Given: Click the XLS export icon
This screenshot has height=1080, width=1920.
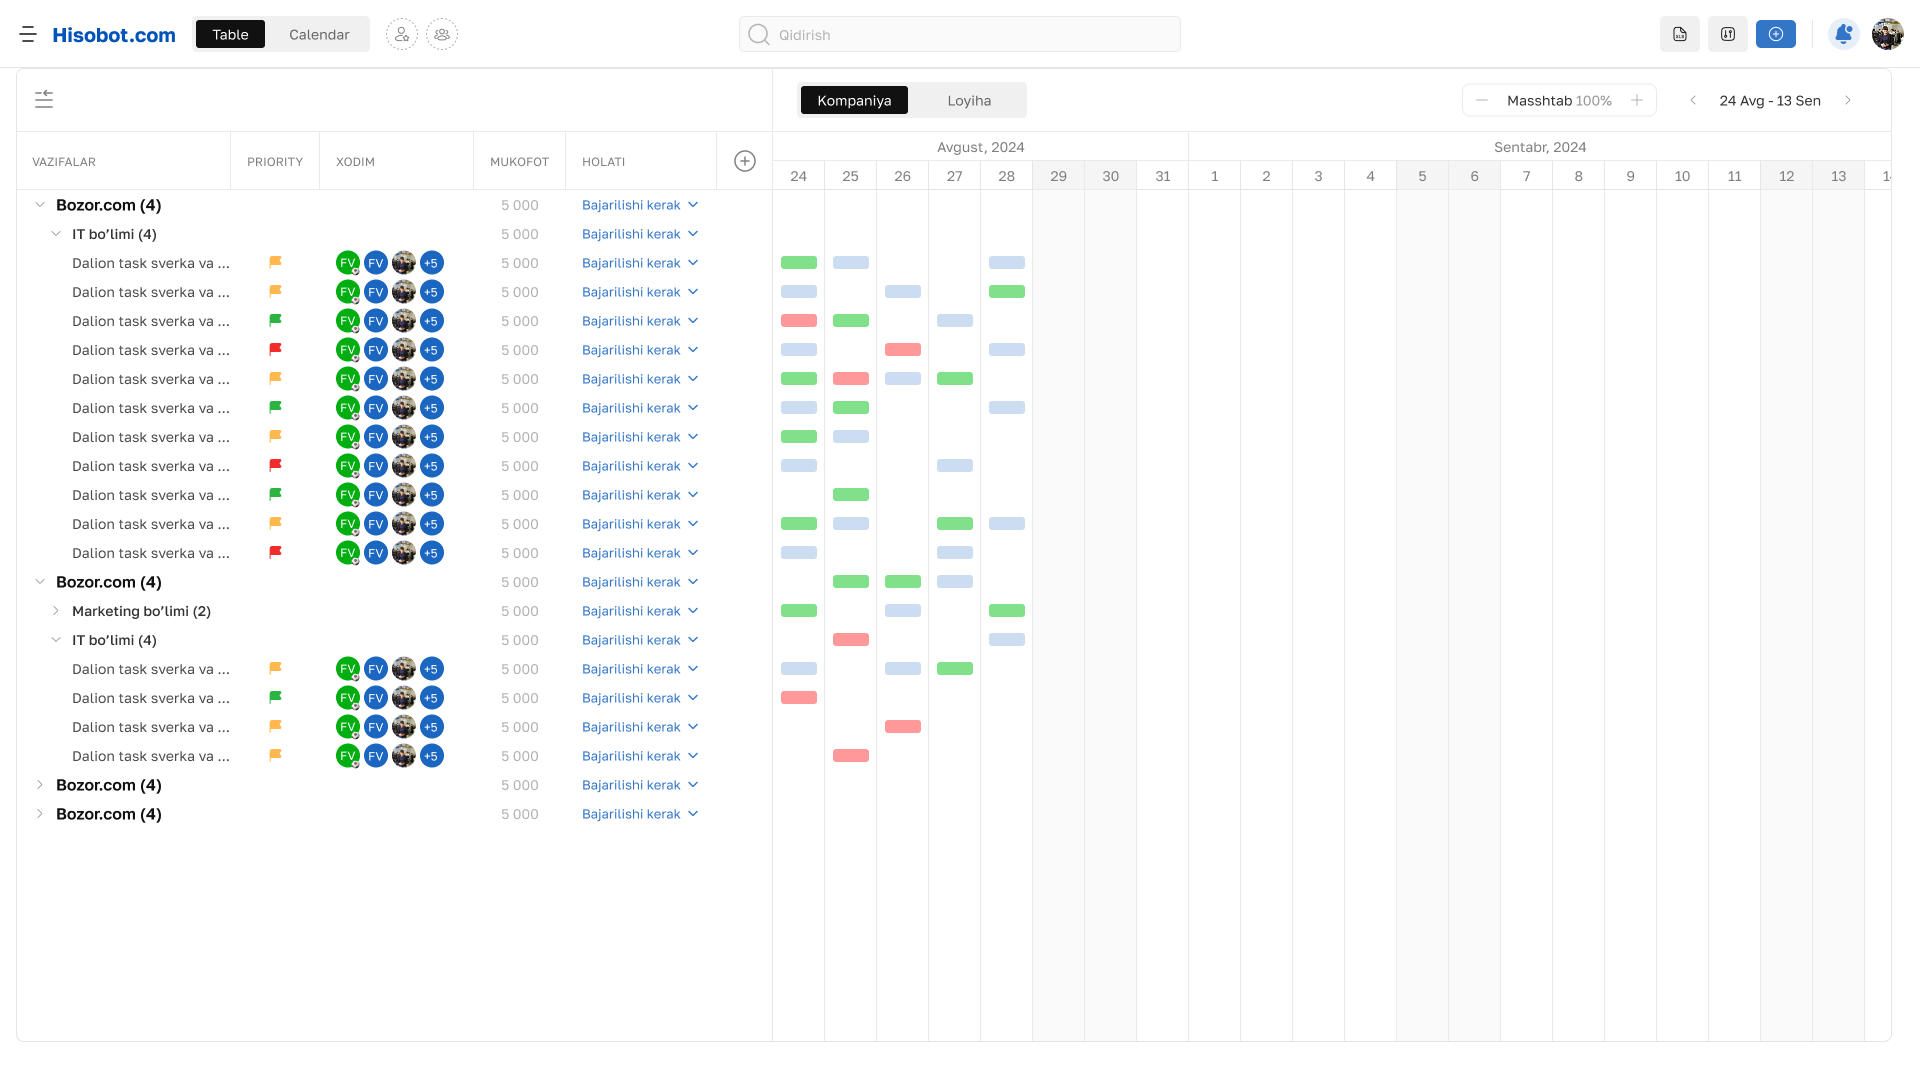Looking at the screenshot, I should [1680, 34].
